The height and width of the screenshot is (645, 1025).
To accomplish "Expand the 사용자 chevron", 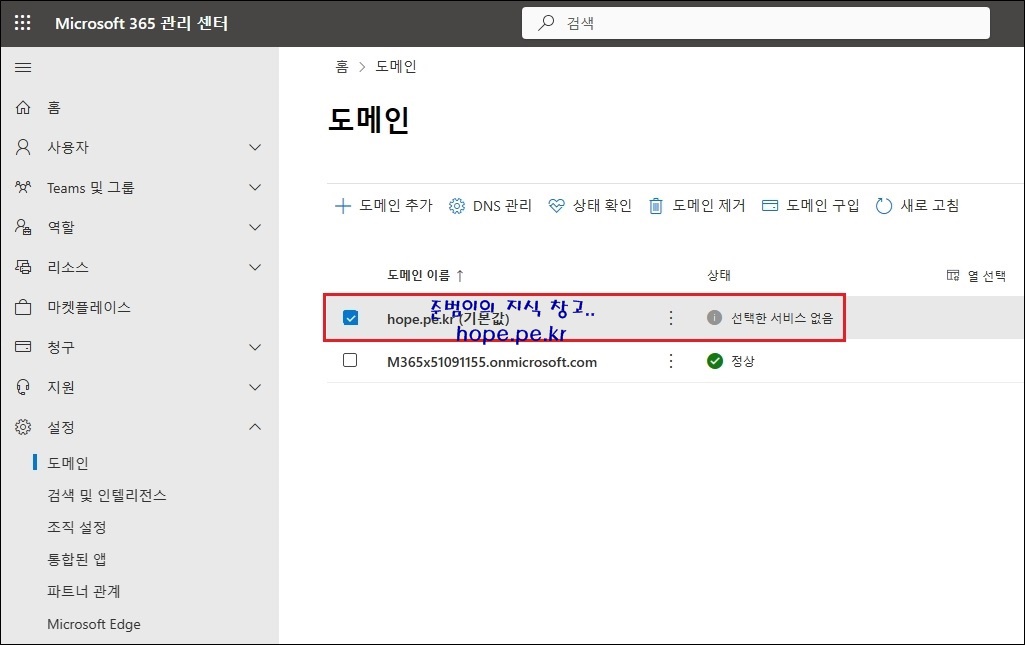I will point(255,148).
